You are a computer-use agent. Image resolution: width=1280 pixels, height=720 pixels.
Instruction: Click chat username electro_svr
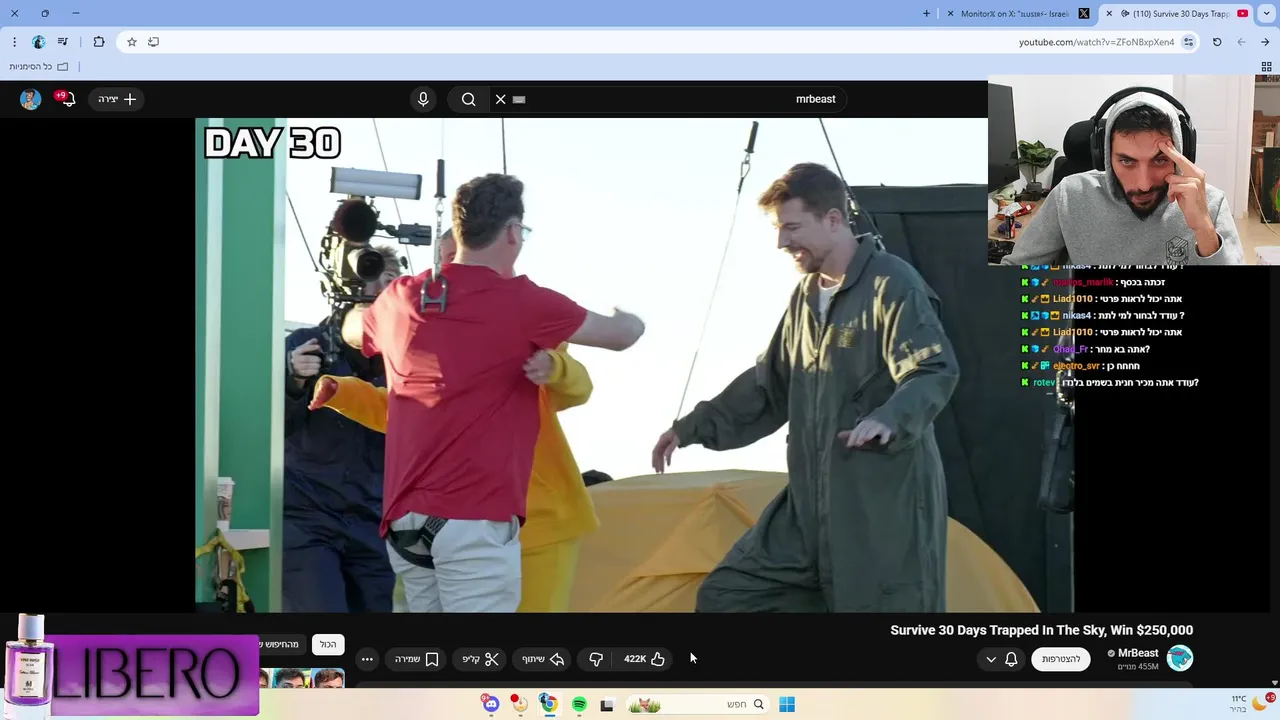pos(1076,366)
